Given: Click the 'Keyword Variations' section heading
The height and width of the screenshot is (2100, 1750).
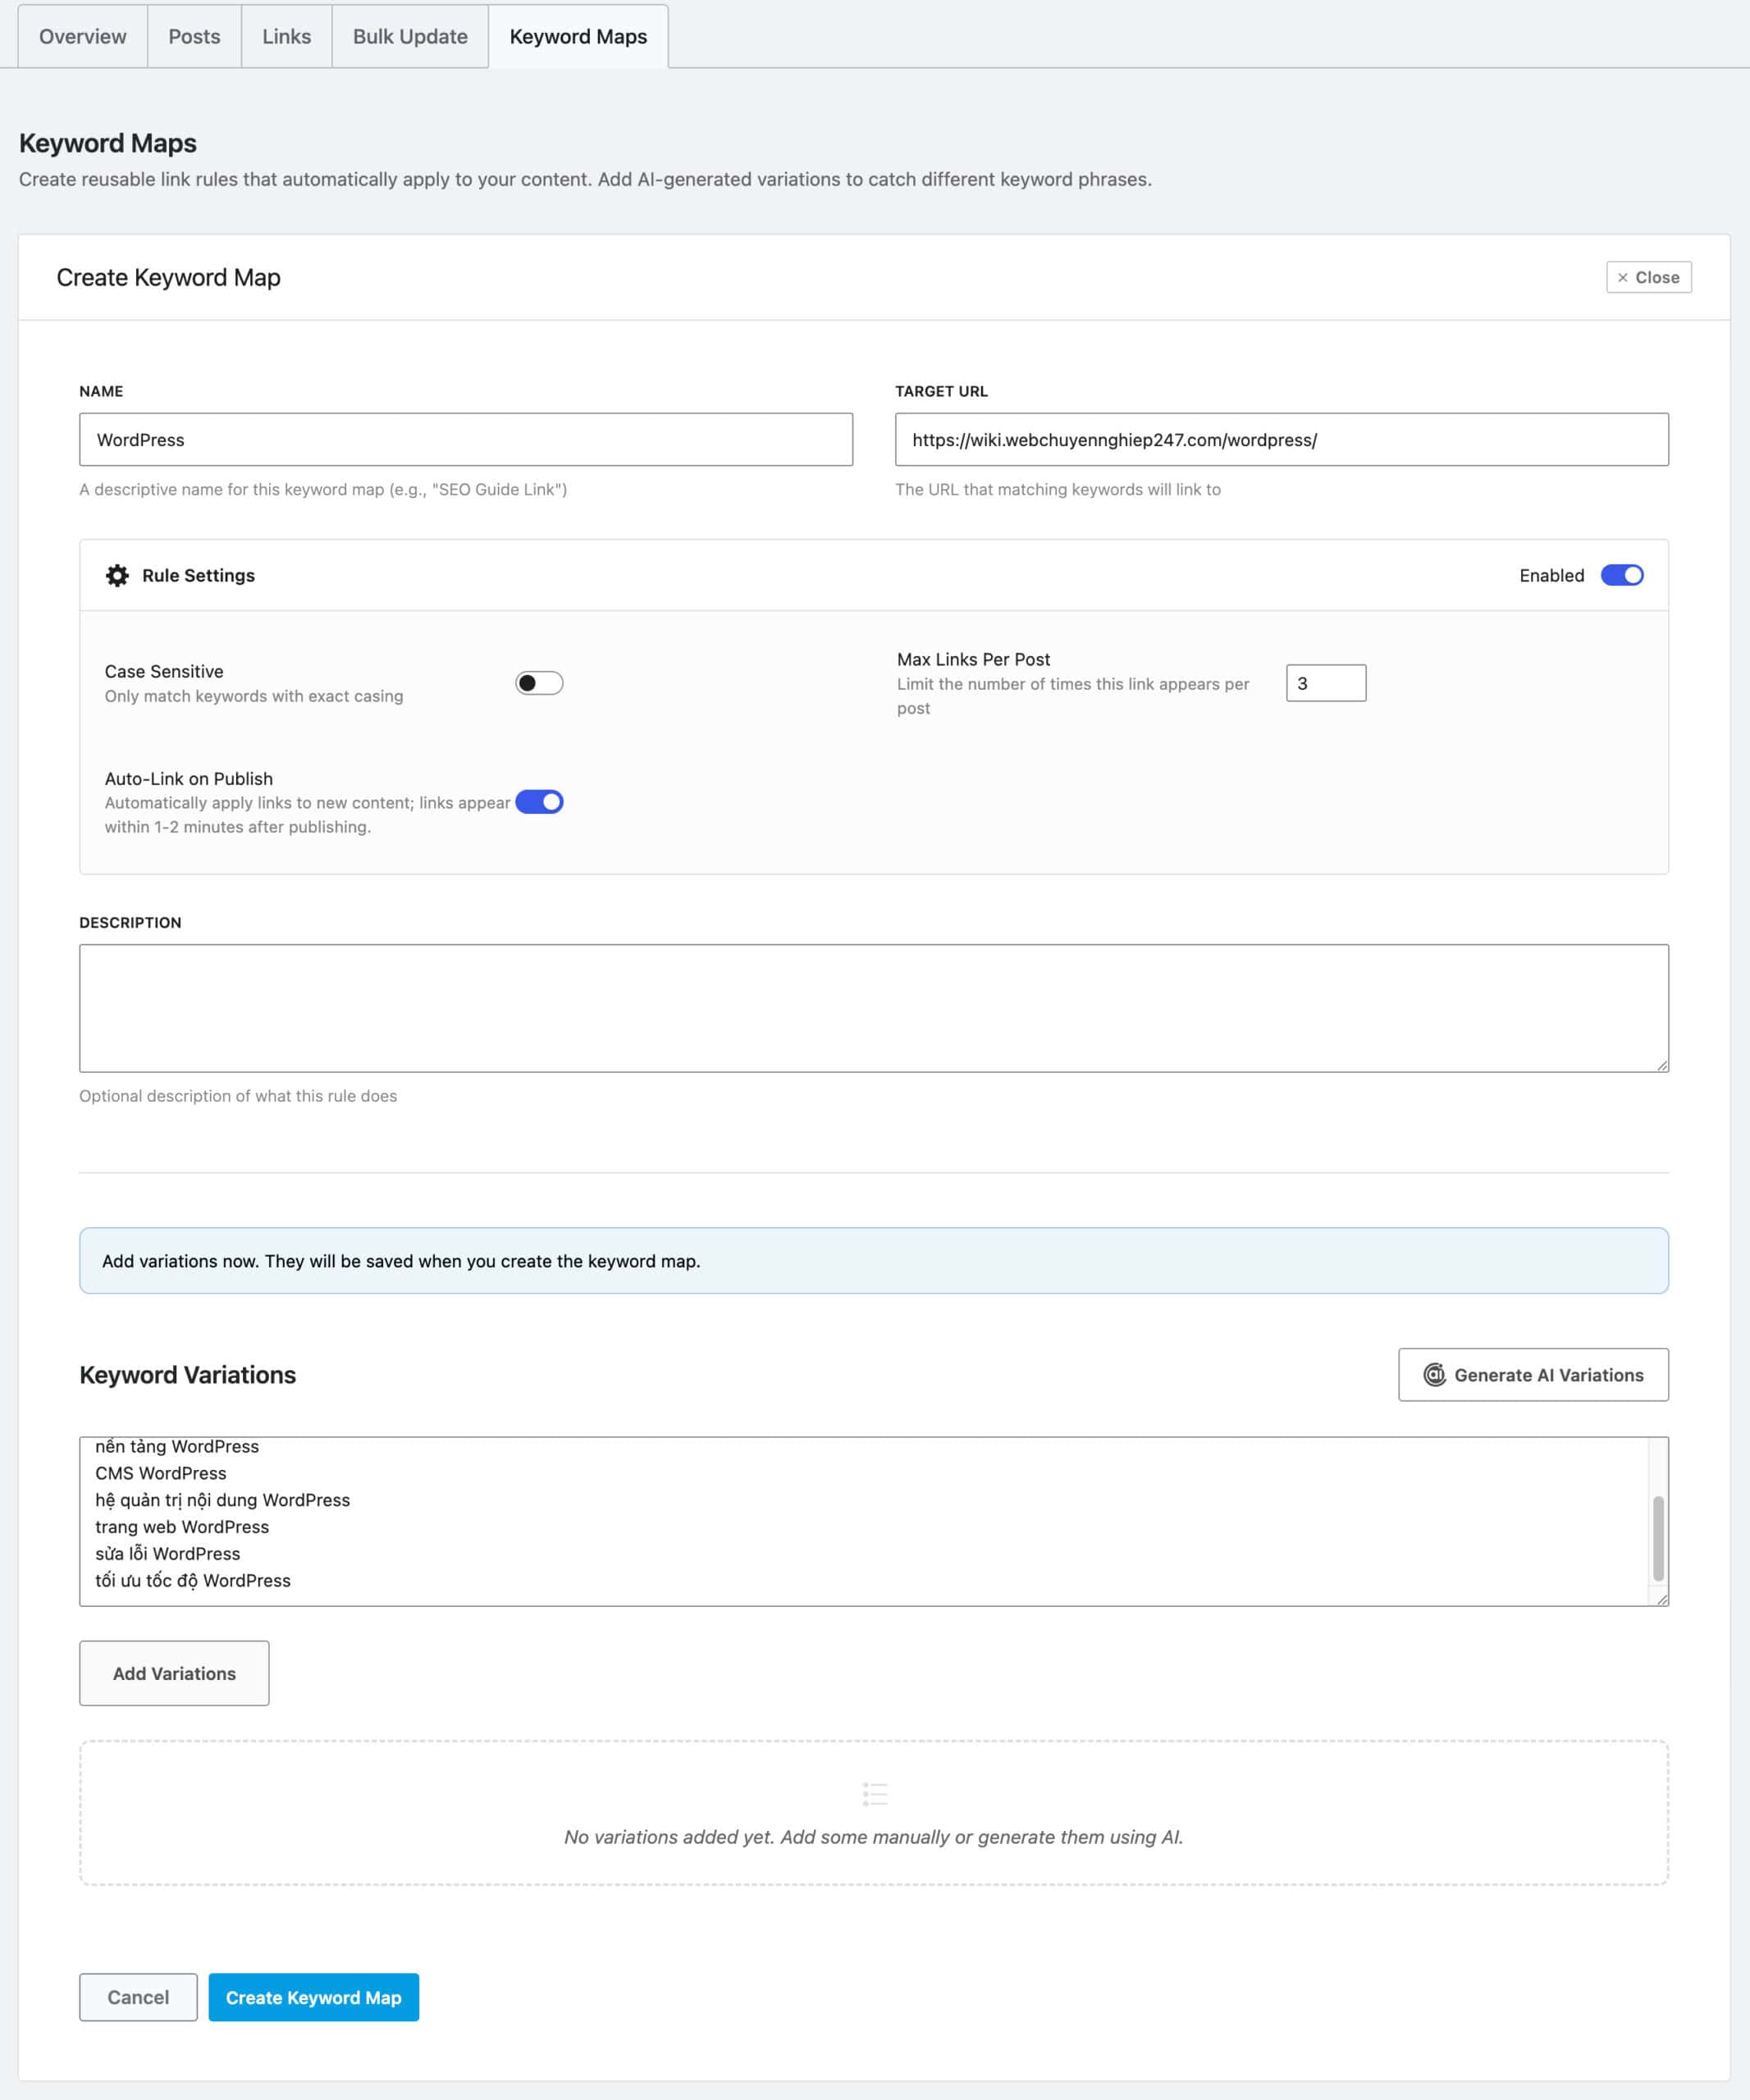Looking at the screenshot, I should [x=188, y=1375].
